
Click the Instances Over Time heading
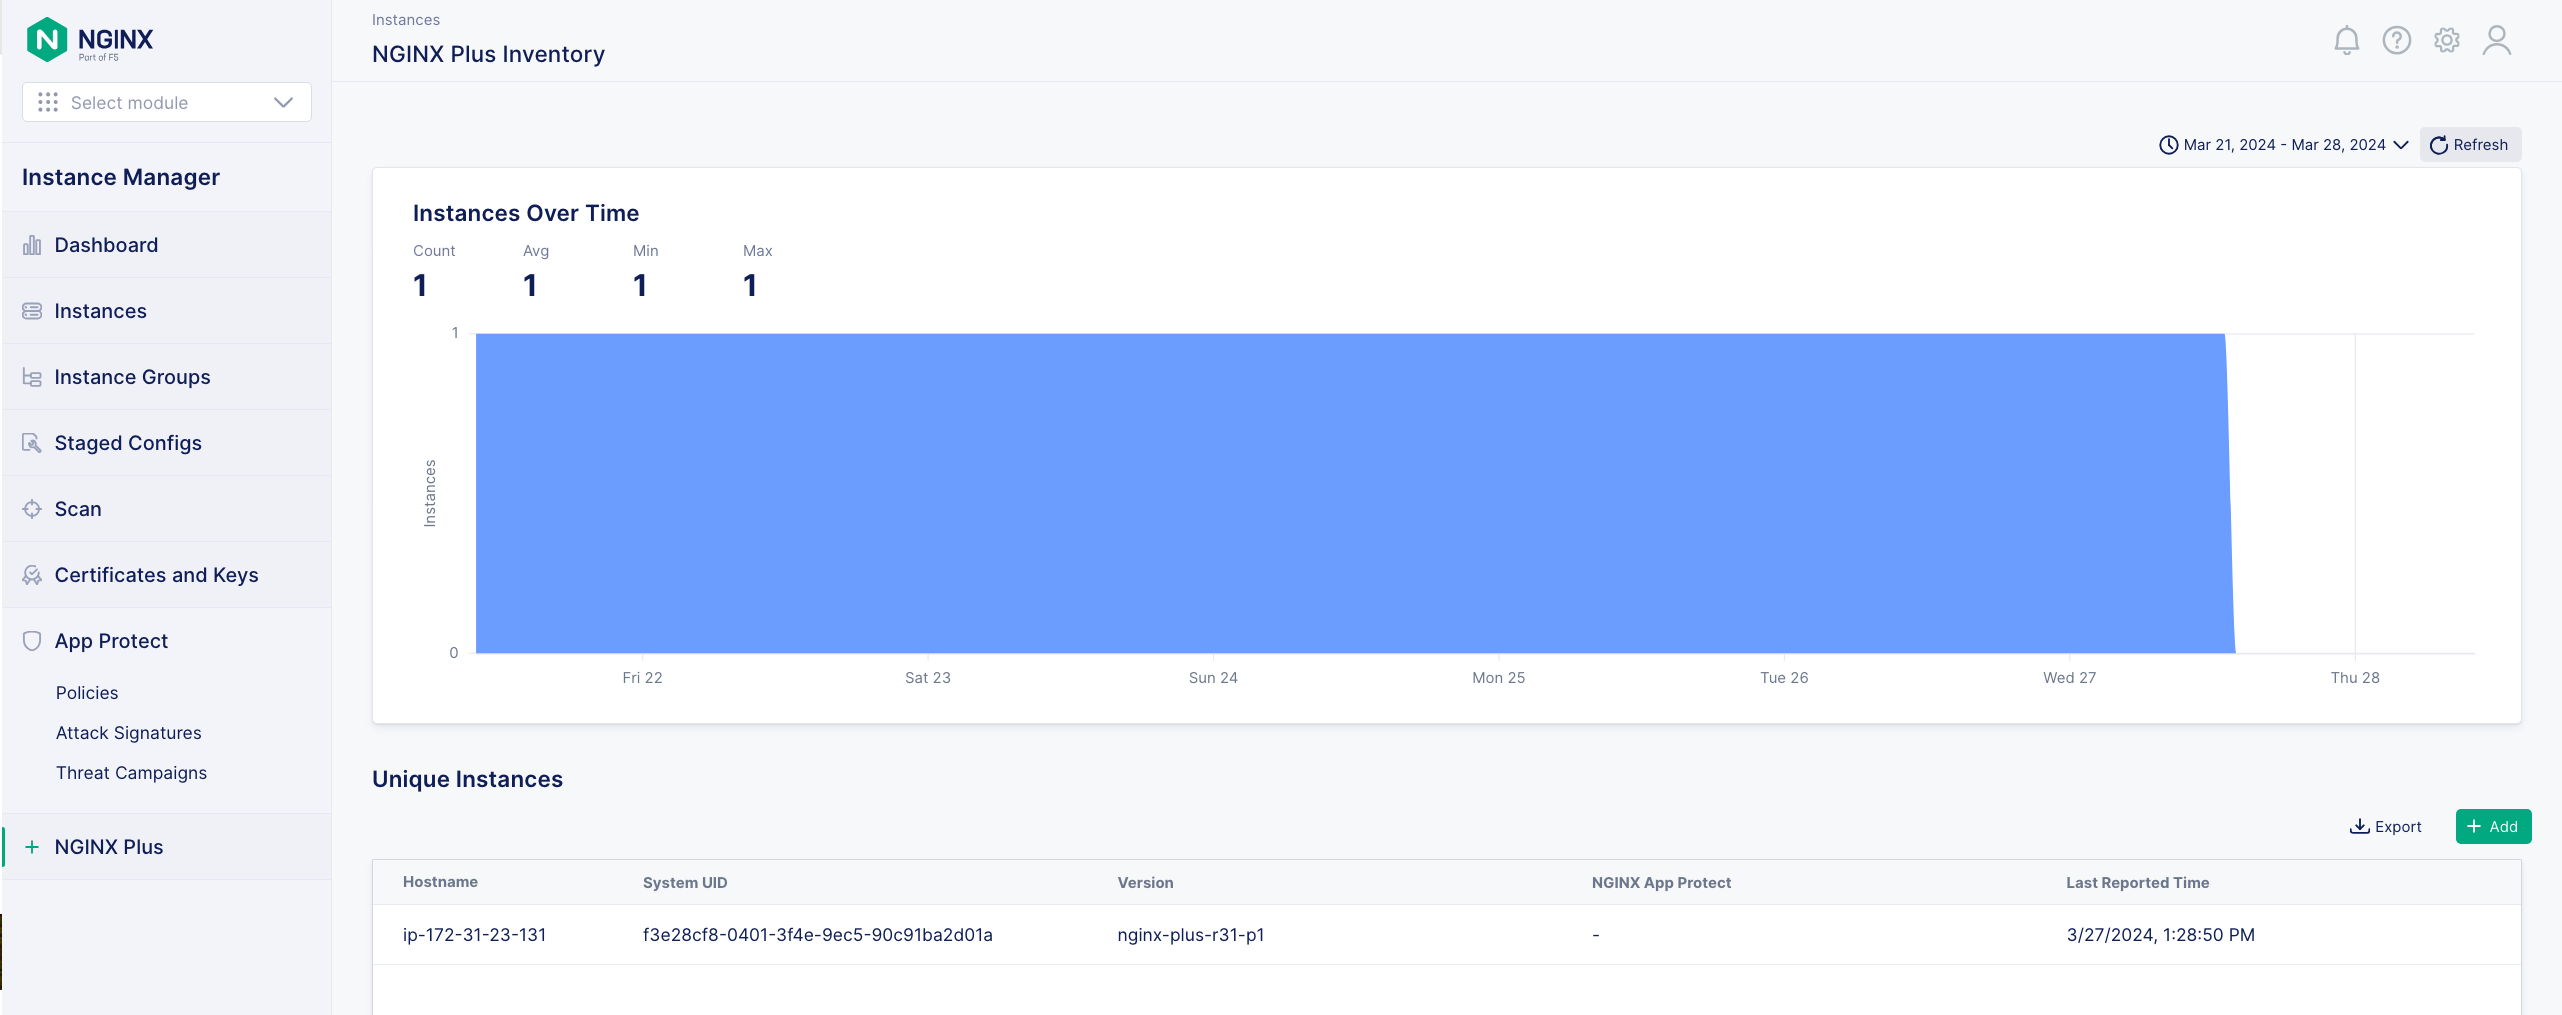(x=526, y=213)
